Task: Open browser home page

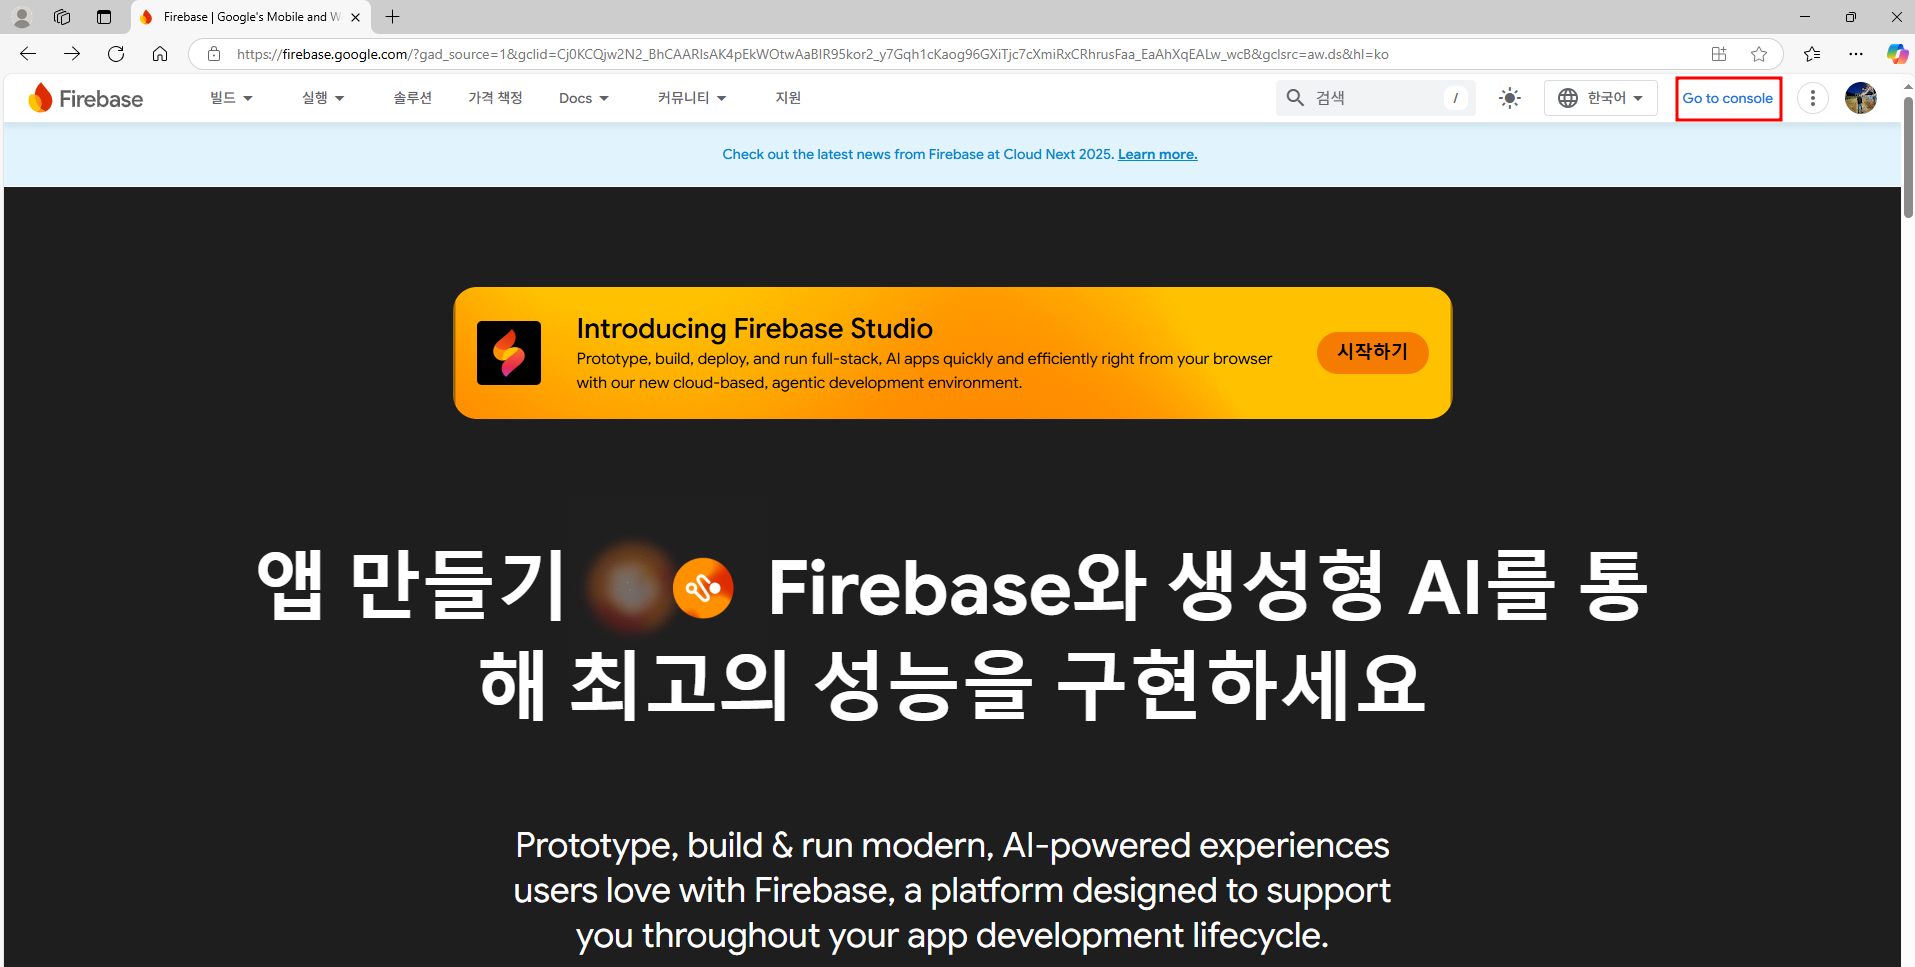Action: [x=160, y=54]
